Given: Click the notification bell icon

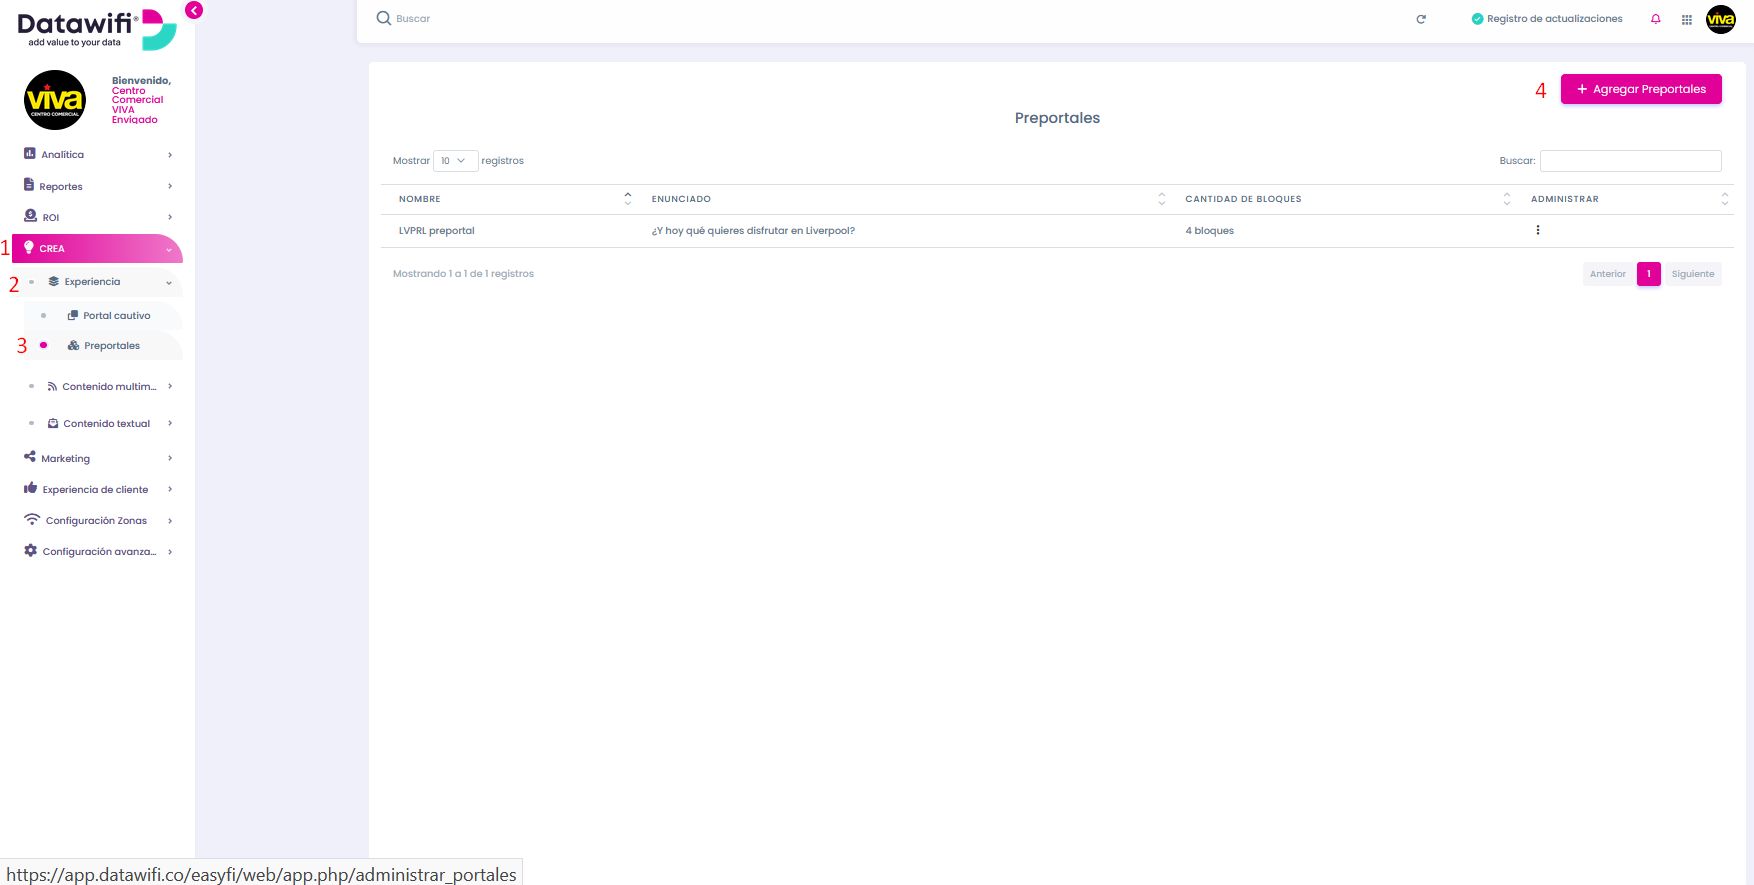Looking at the screenshot, I should (x=1656, y=19).
